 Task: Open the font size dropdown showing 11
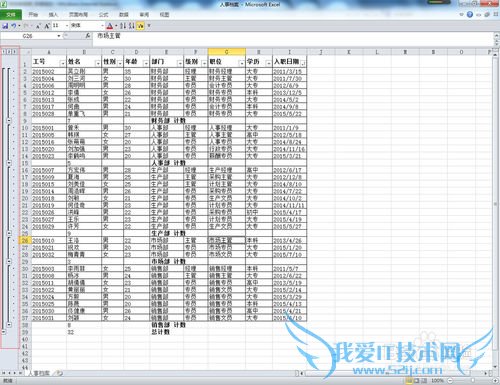click(67, 26)
